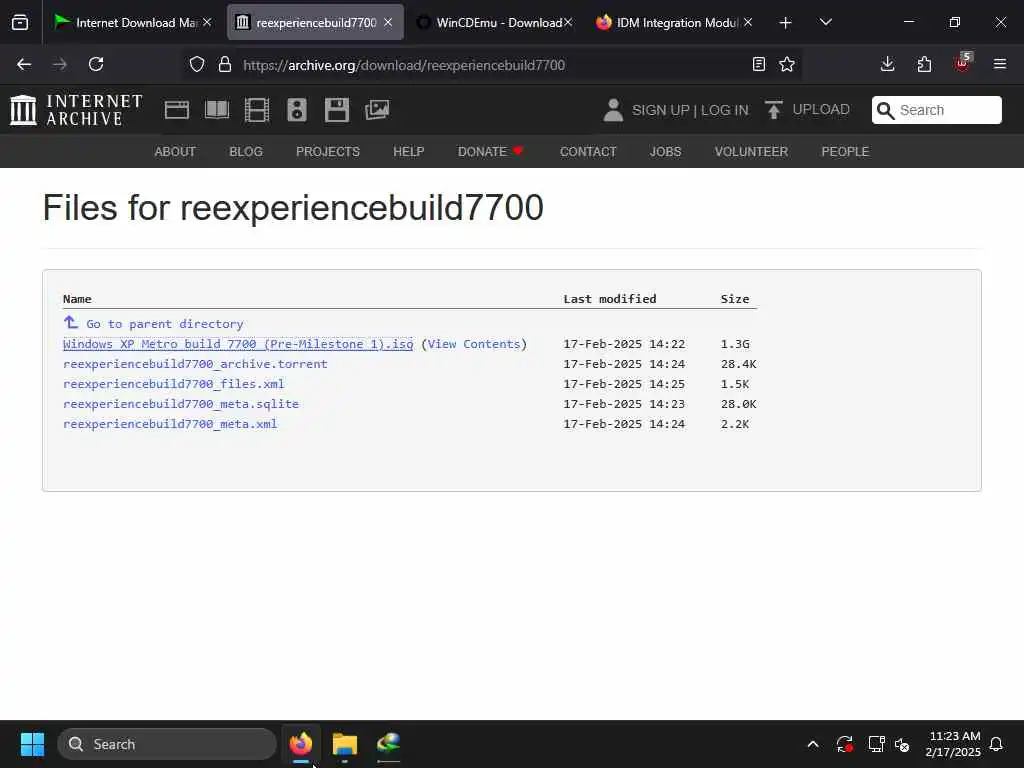
Task: Click the site security padlock icon
Action: pos(225,64)
